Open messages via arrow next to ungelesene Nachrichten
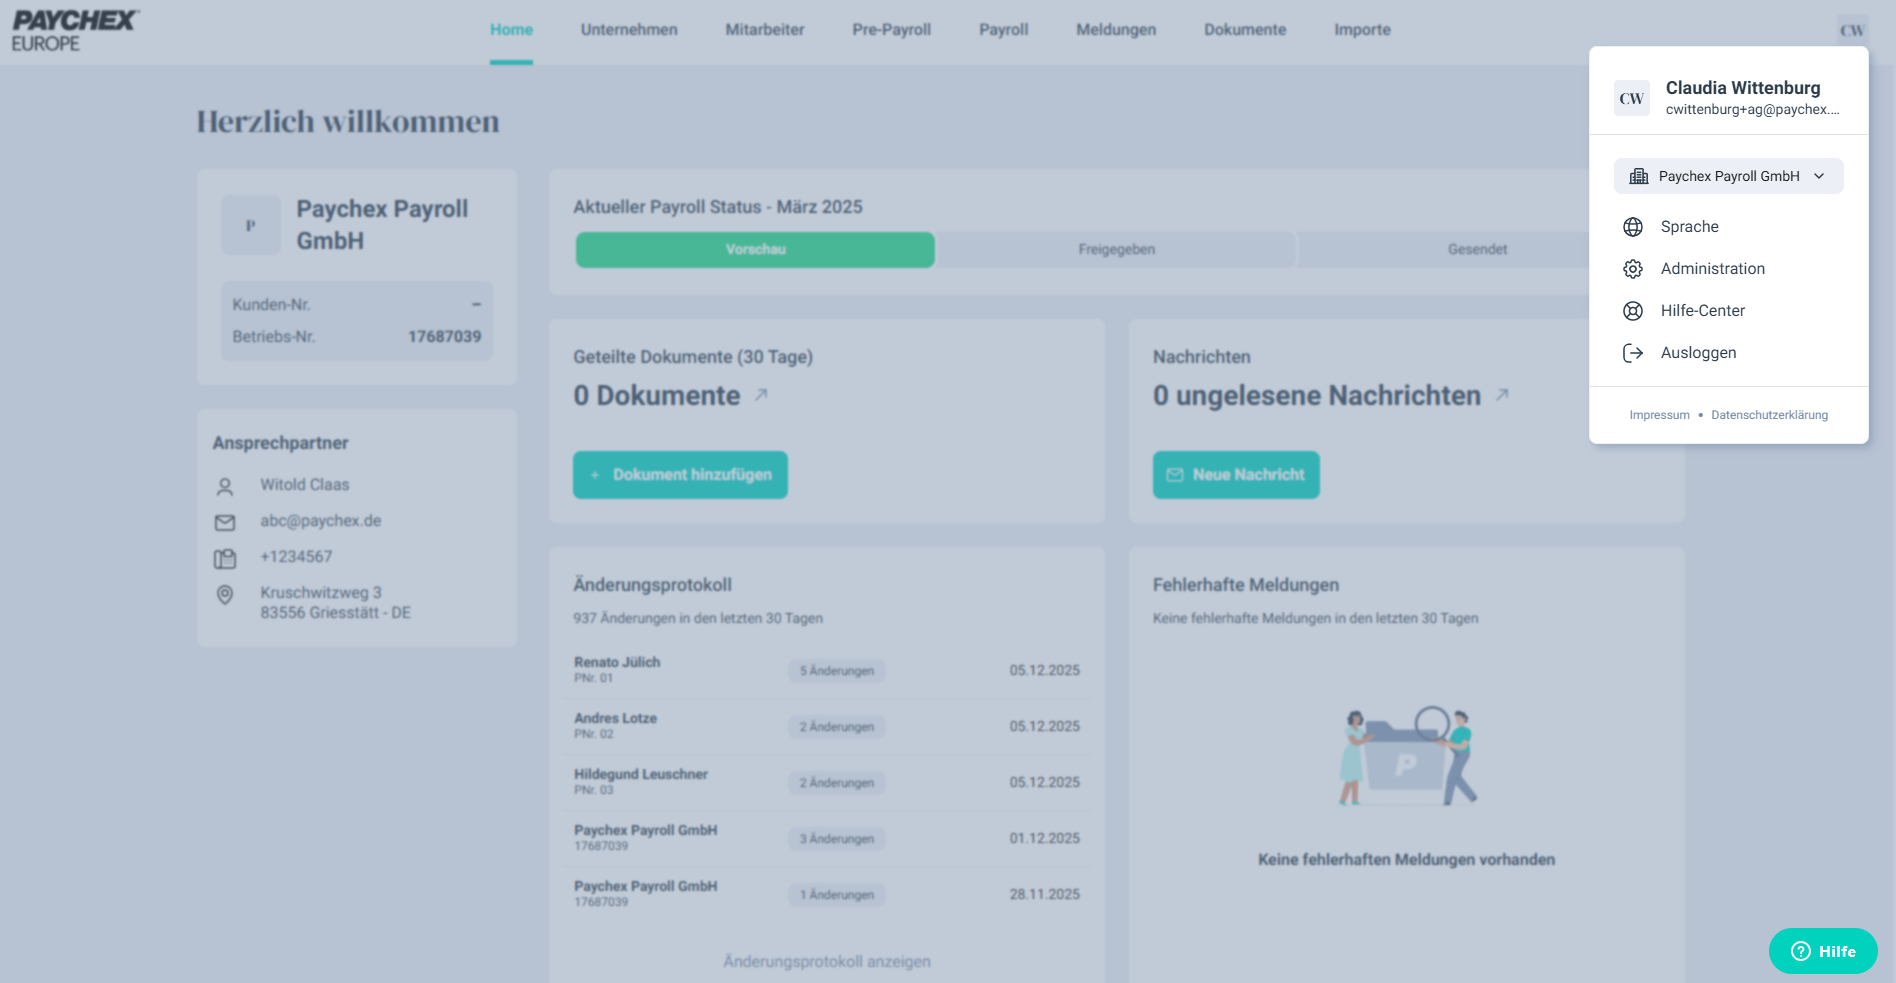Image resolution: width=1896 pixels, height=983 pixels. pyautogui.click(x=1502, y=395)
